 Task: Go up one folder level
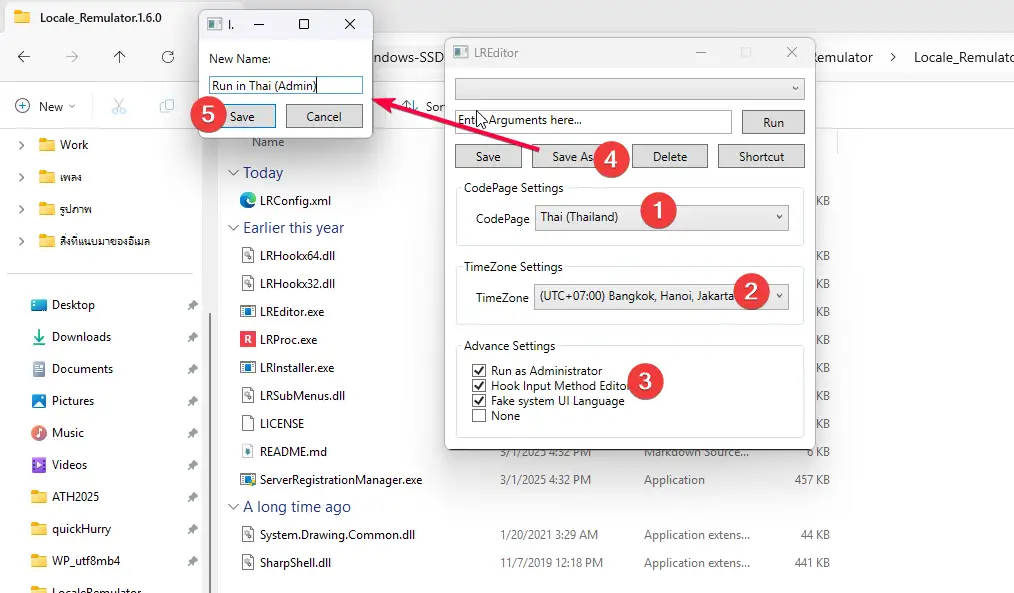tap(120, 57)
